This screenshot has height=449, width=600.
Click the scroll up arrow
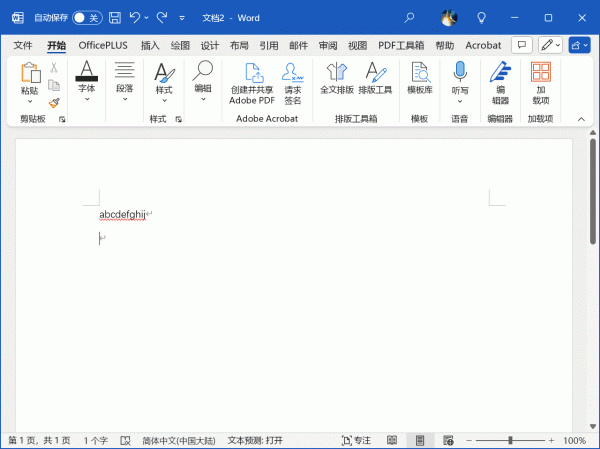click(x=593, y=133)
